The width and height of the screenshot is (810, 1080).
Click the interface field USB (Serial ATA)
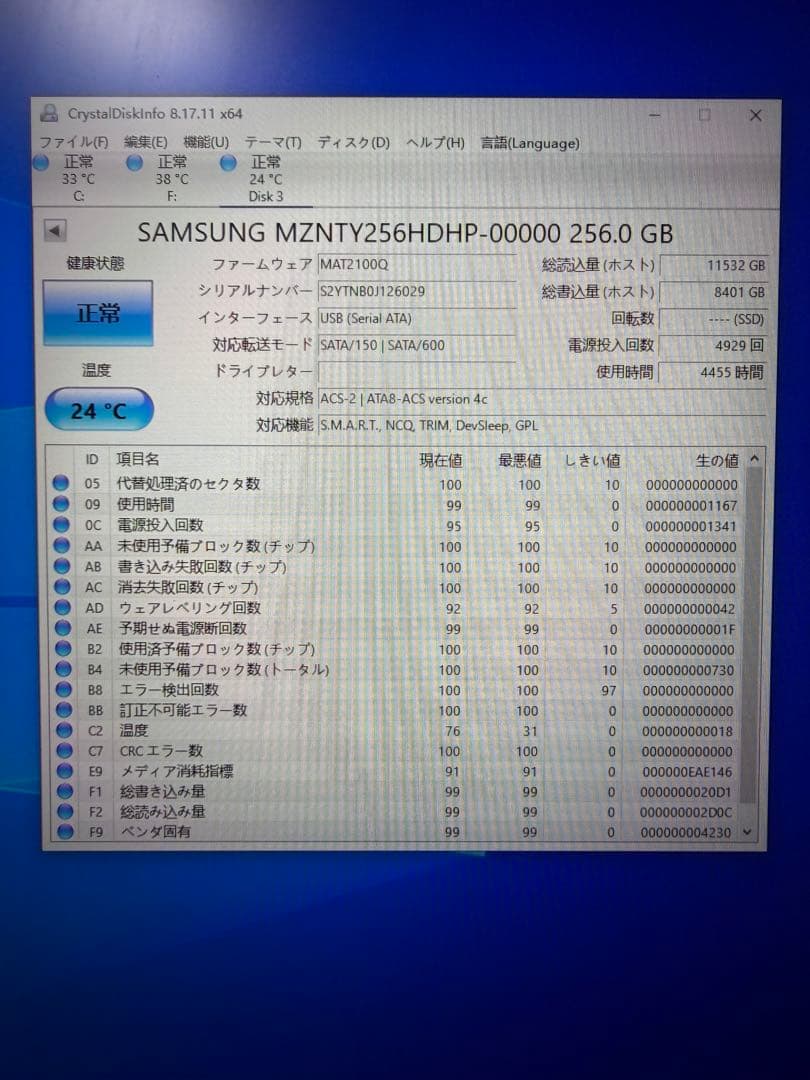417,318
